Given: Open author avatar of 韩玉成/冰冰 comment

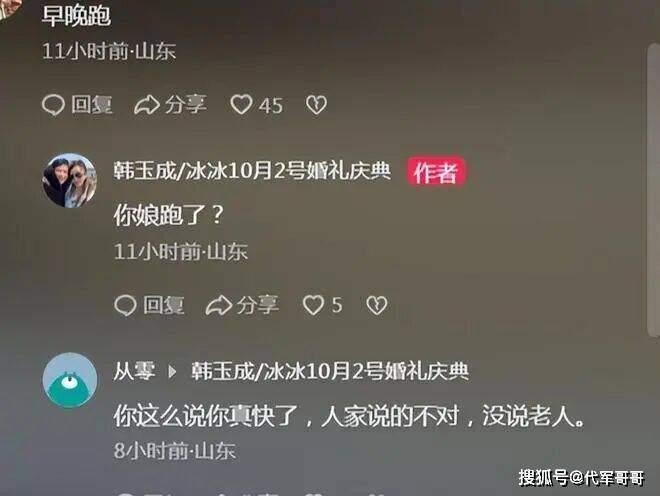Looking at the screenshot, I should click(x=70, y=180).
